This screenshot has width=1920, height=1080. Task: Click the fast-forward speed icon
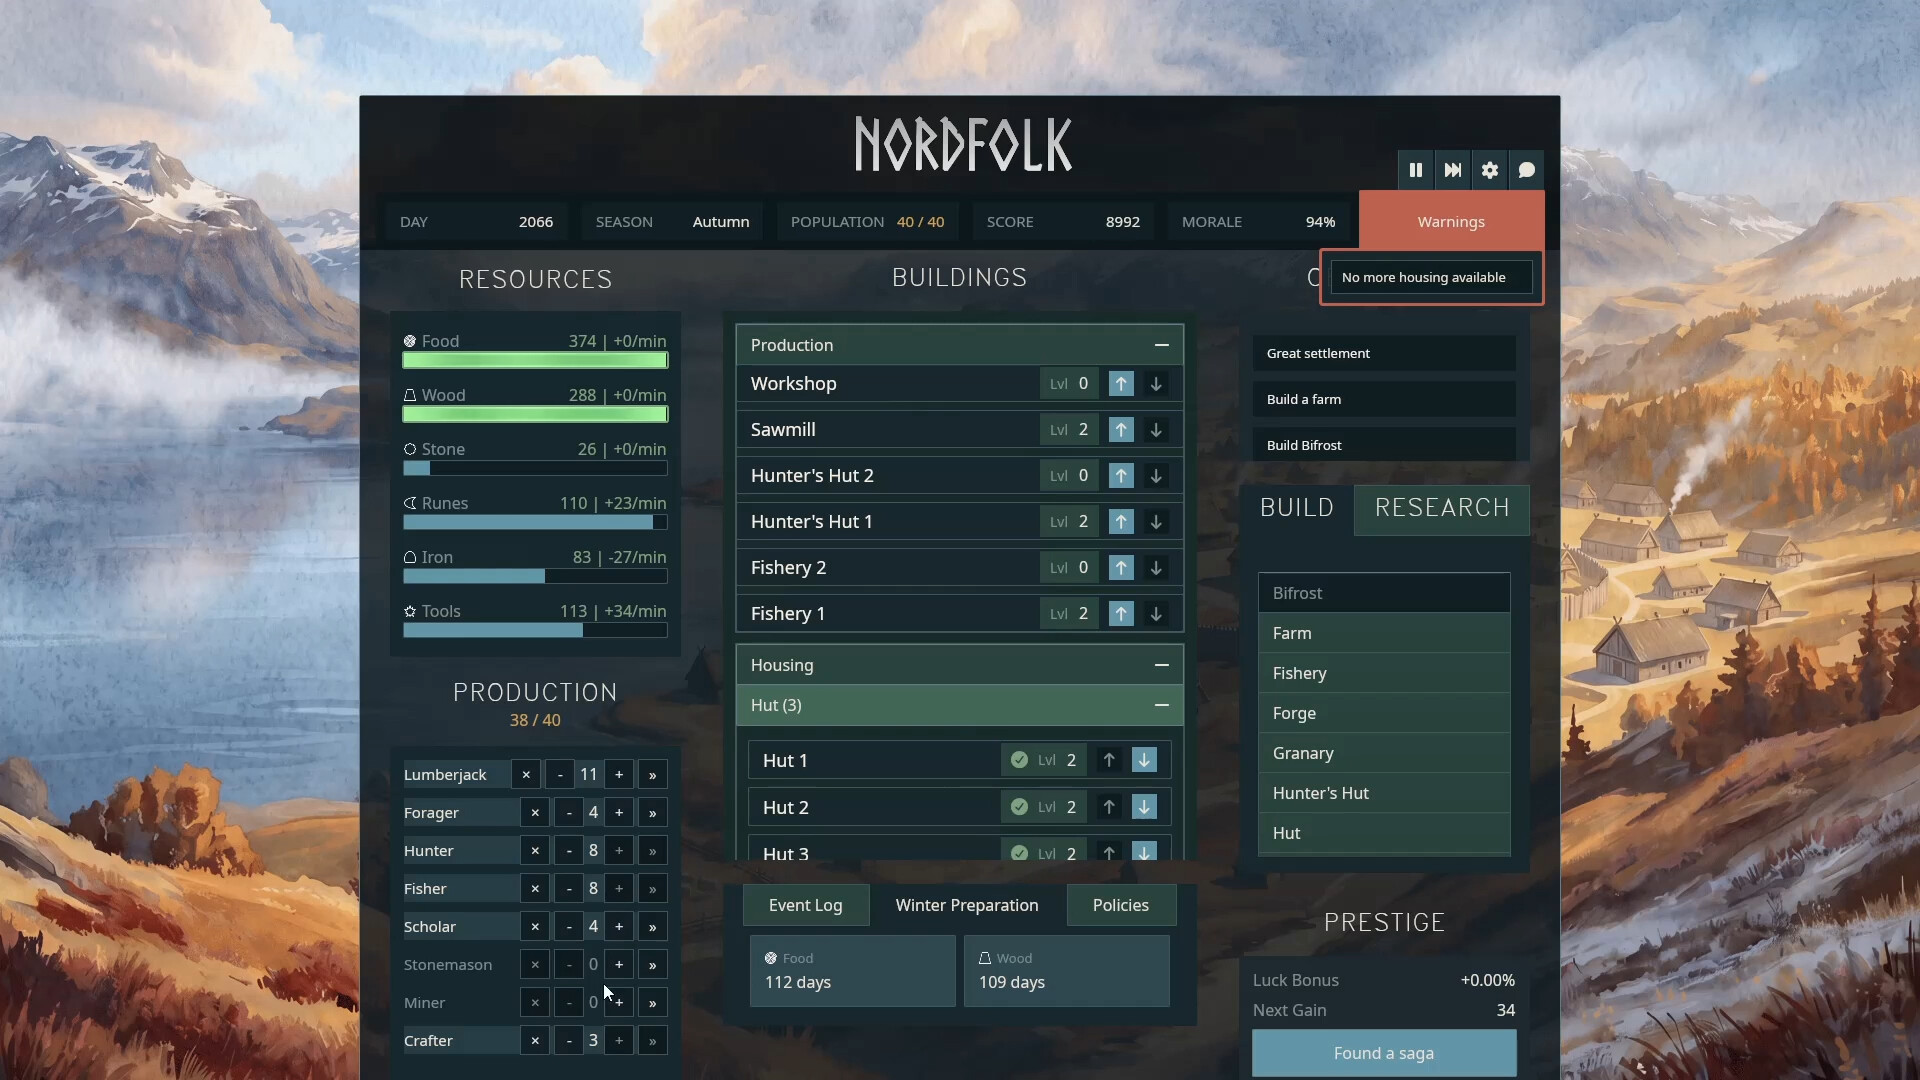(x=1452, y=170)
